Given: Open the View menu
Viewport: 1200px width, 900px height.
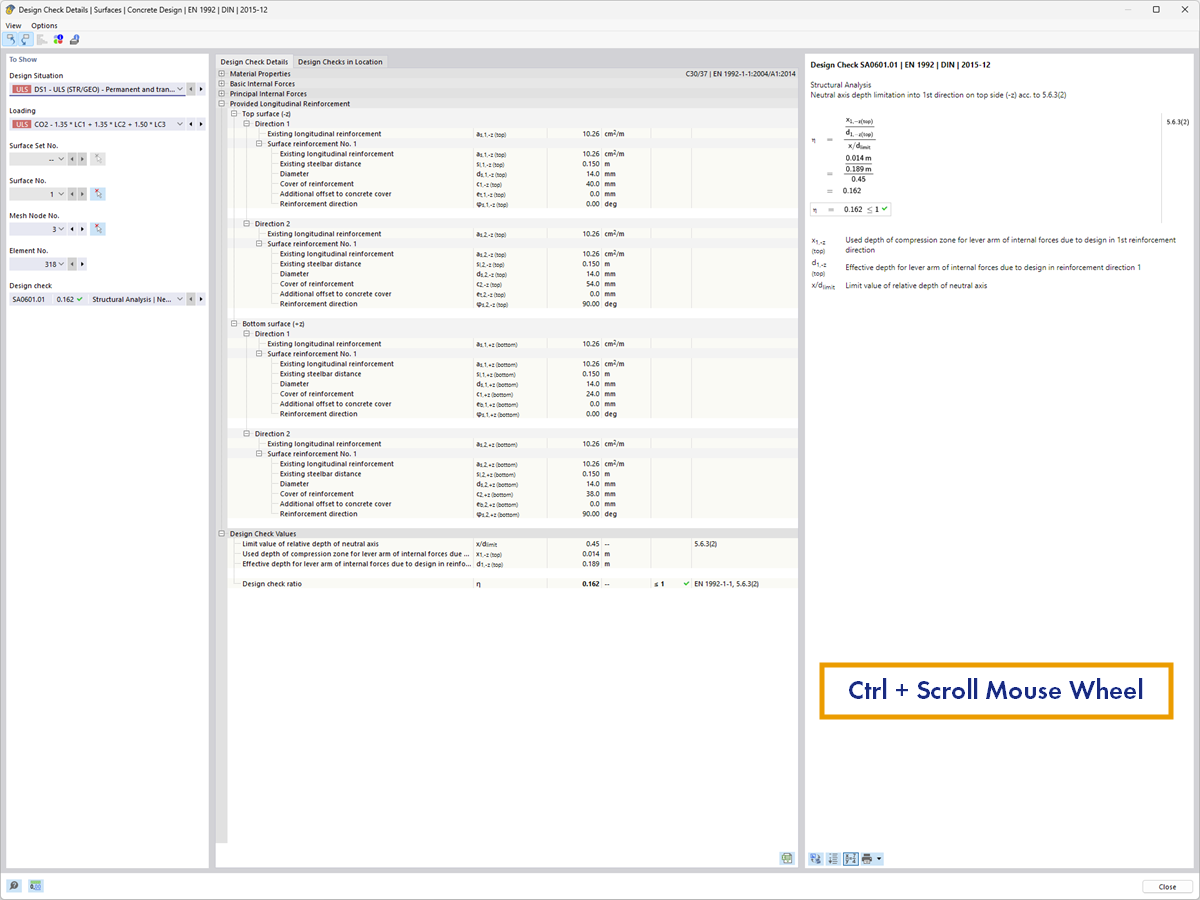Looking at the screenshot, I should pyautogui.click(x=13, y=25).
